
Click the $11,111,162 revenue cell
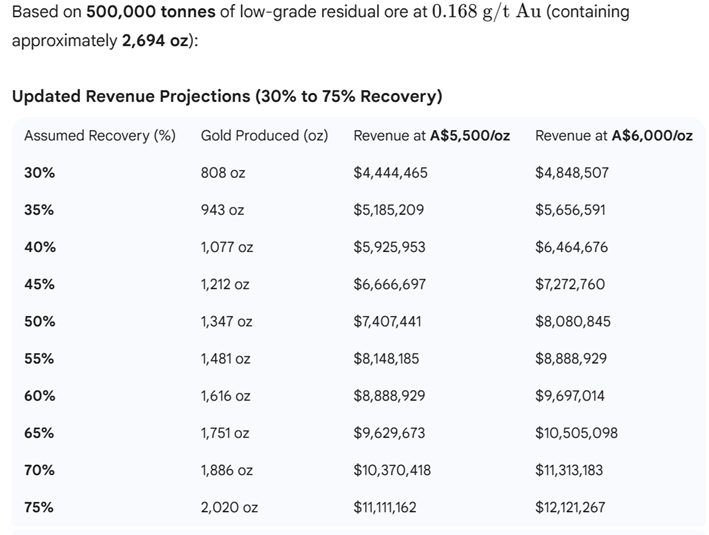(385, 507)
